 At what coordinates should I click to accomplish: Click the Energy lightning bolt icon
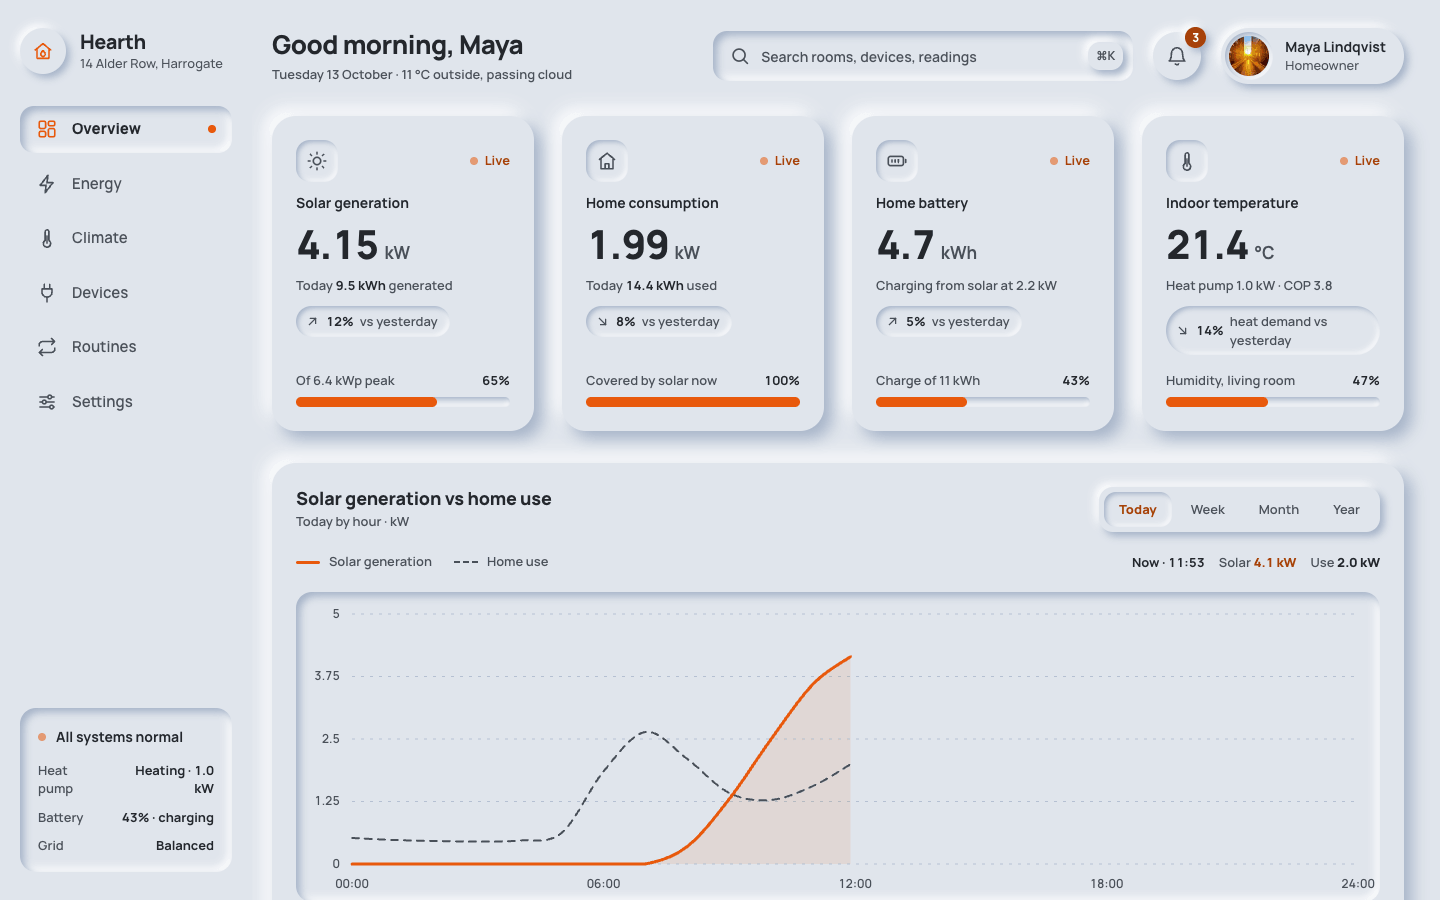pos(47,184)
